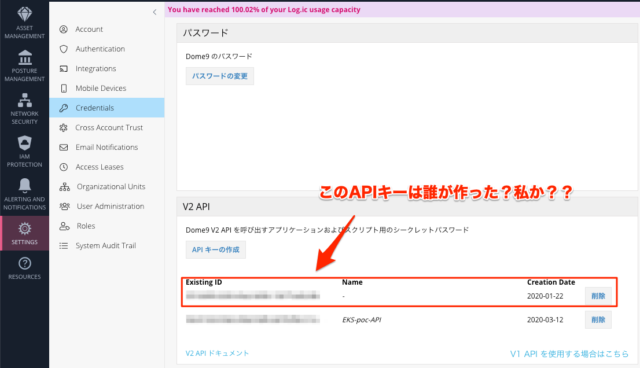
Task: Click the 2020-01-22 creation date
Action: (545, 296)
